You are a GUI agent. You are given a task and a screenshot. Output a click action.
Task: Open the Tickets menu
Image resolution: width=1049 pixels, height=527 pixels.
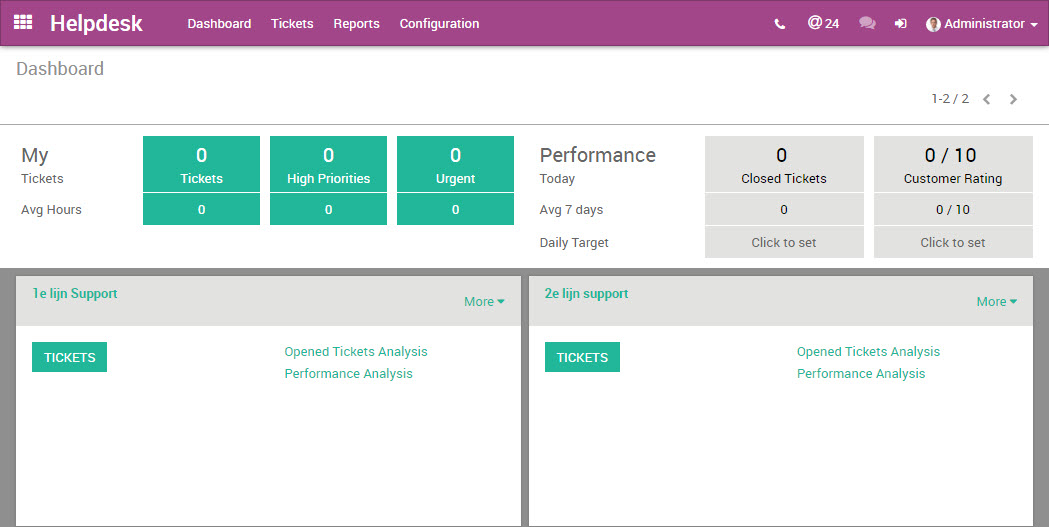(x=292, y=23)
